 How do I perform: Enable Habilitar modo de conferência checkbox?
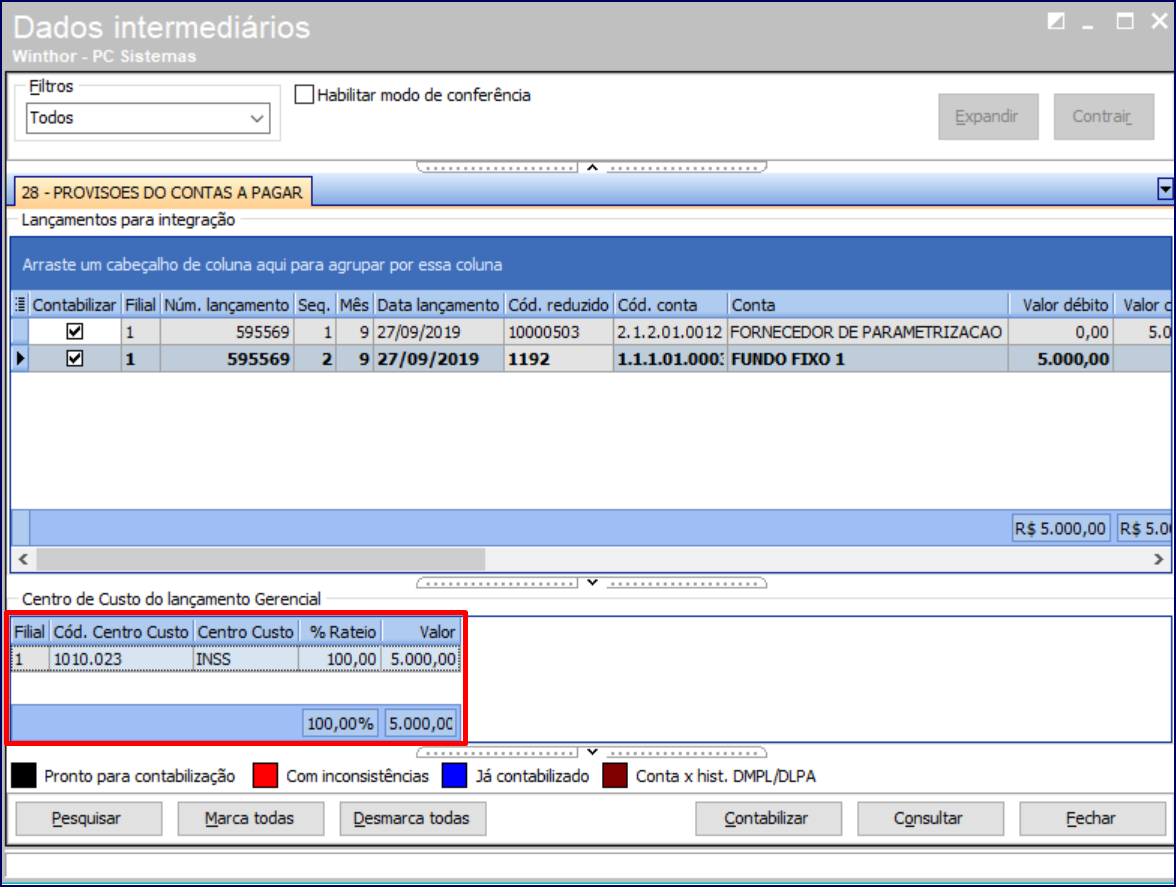pos(304,94)
